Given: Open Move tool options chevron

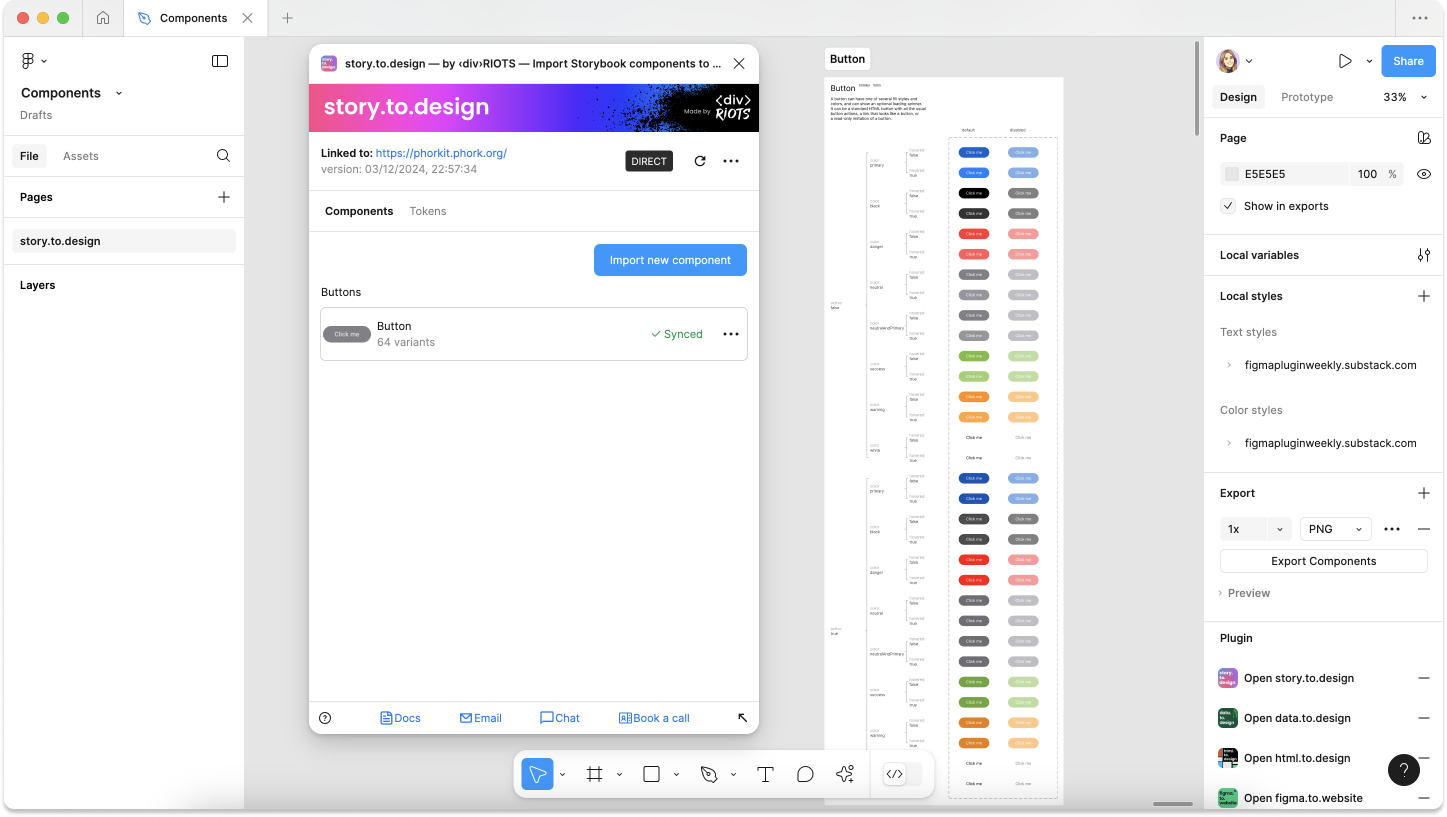Looking at the screenshot, I should pyautogui.click(x=562, y=774).
